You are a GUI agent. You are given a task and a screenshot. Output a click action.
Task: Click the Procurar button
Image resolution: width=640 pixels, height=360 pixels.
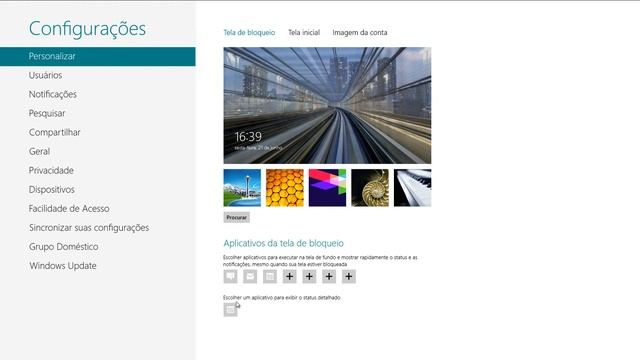pyautogui.click(x=236, y=218)
